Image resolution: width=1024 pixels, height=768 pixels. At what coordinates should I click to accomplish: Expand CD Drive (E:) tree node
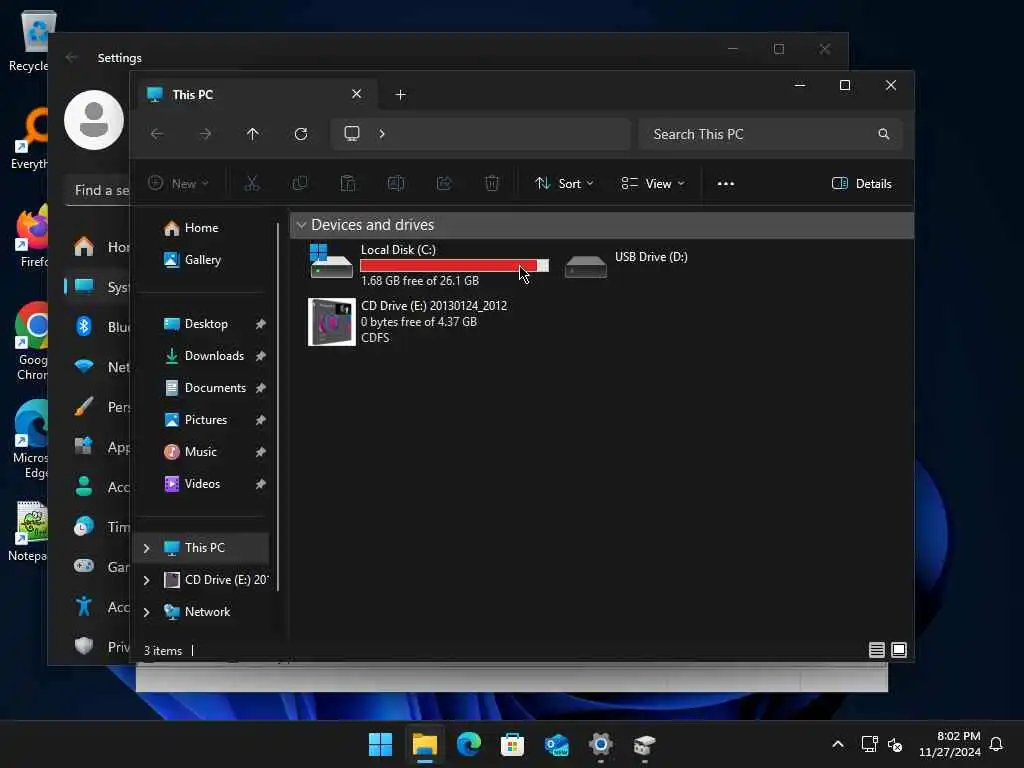[146, 580]
